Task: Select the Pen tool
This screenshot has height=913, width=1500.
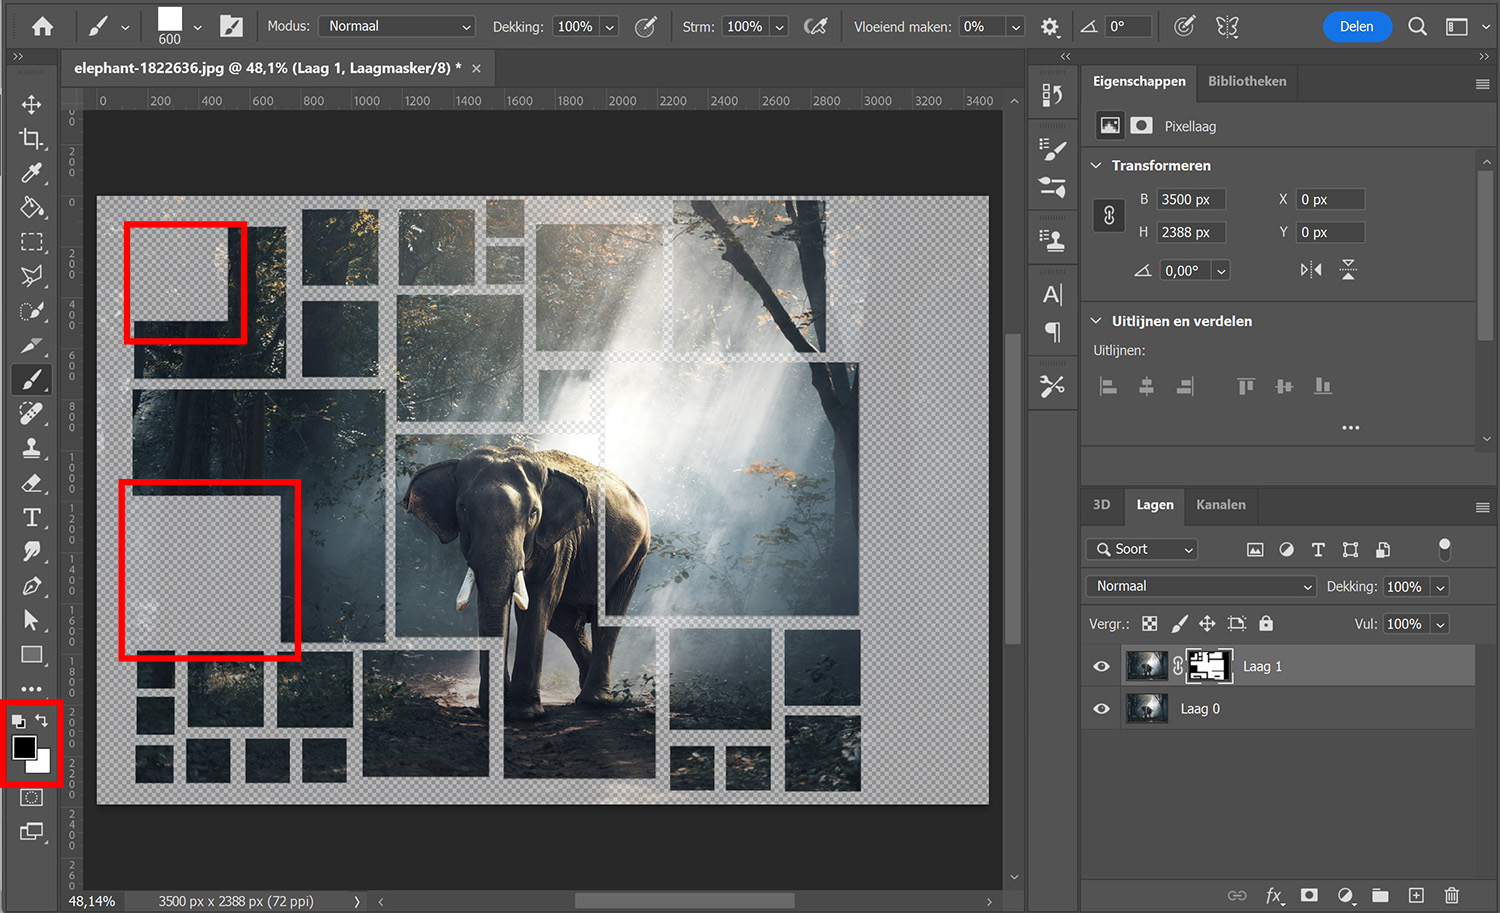Action: [31, 586]
